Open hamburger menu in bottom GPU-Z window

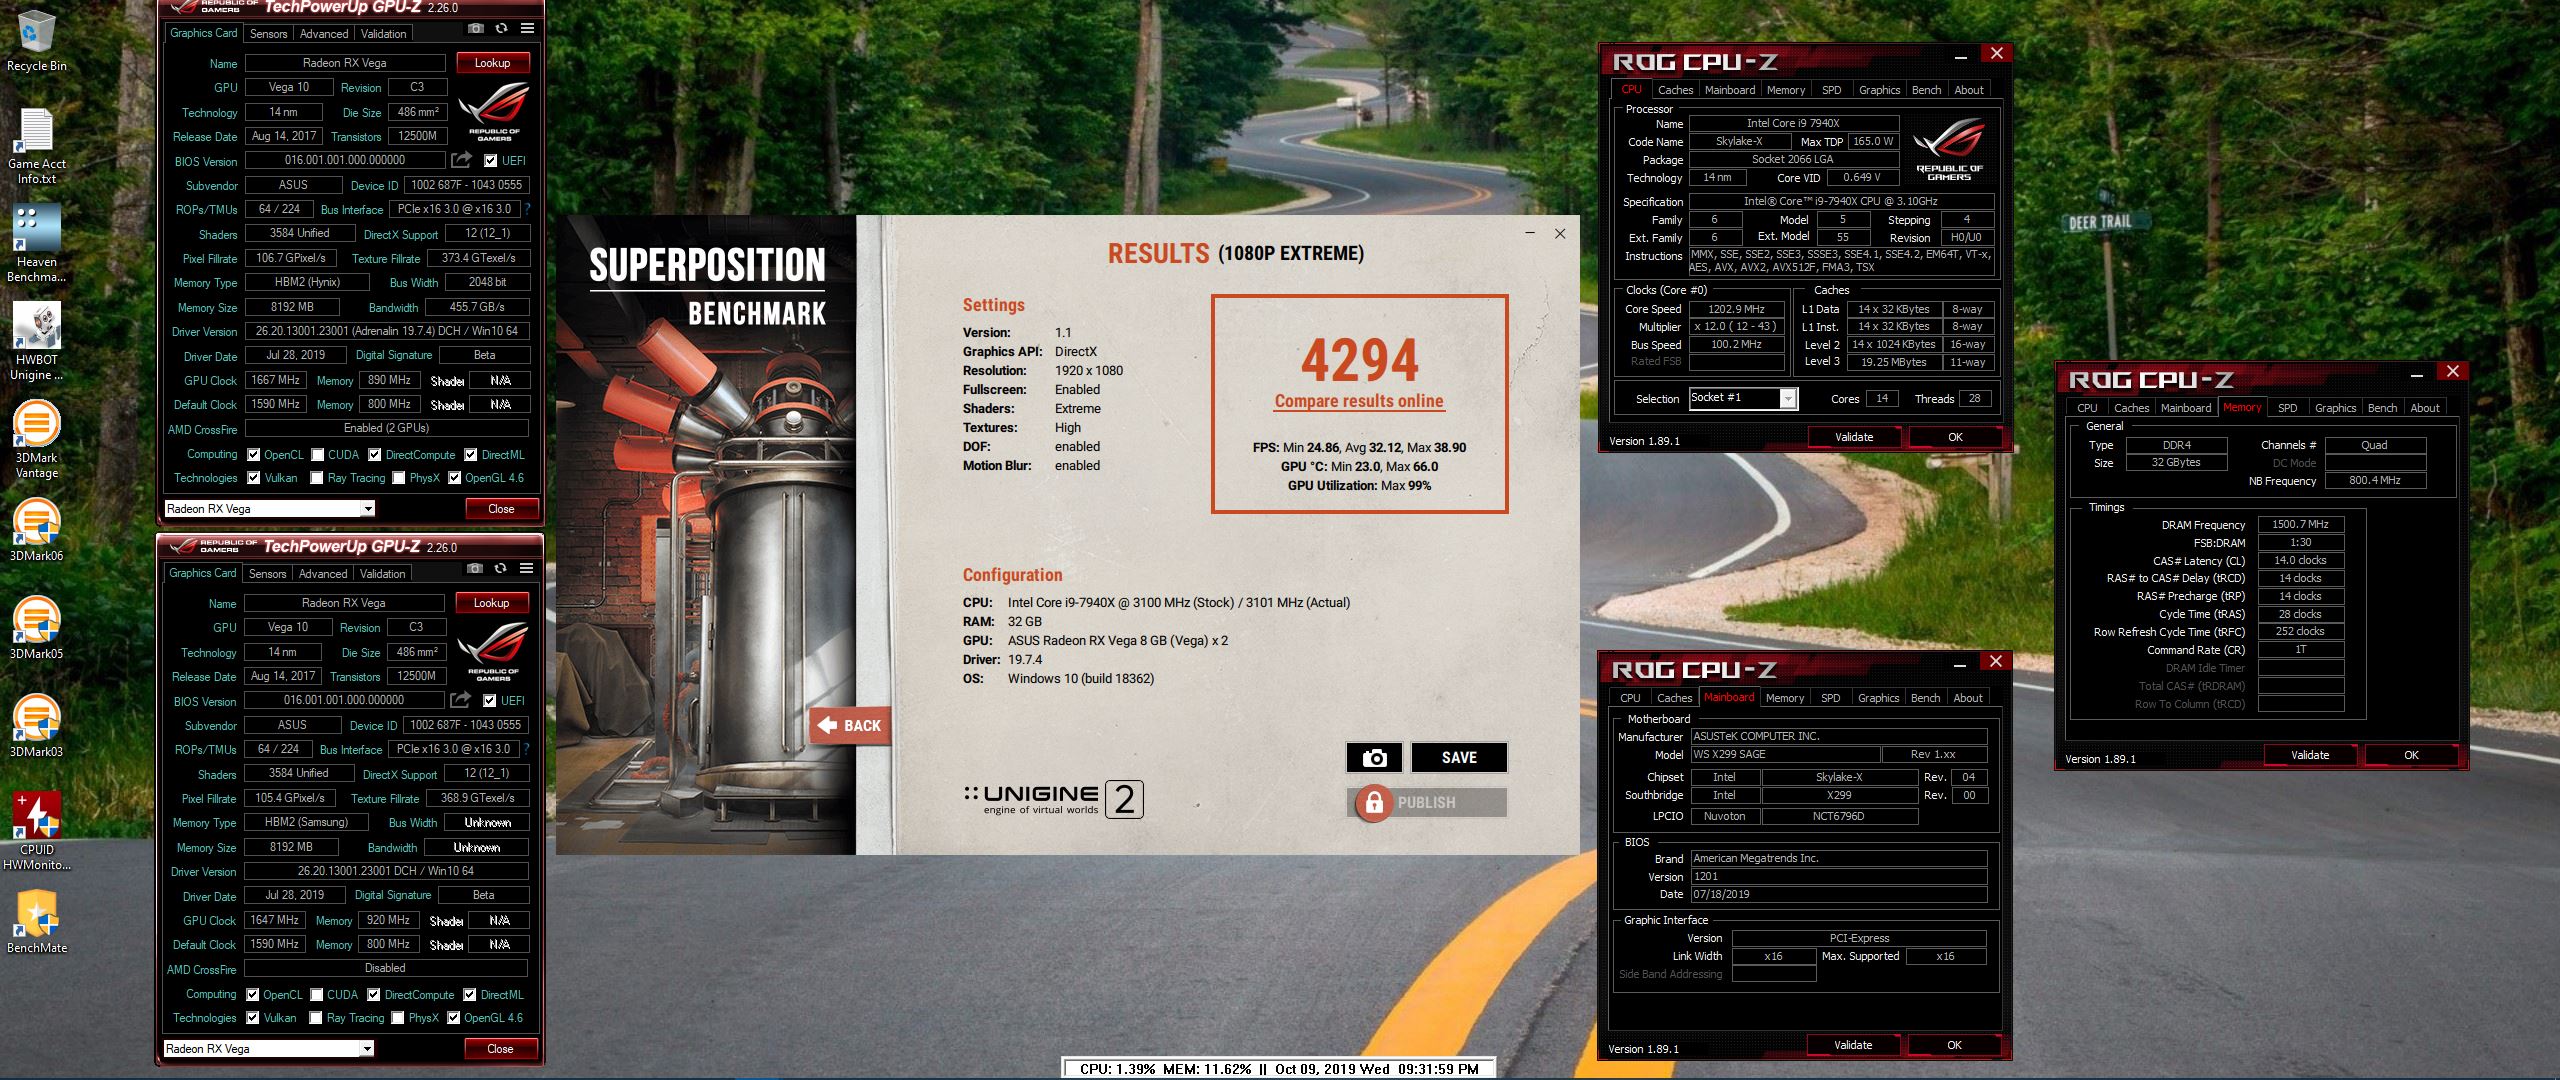[x=526, y=569]
